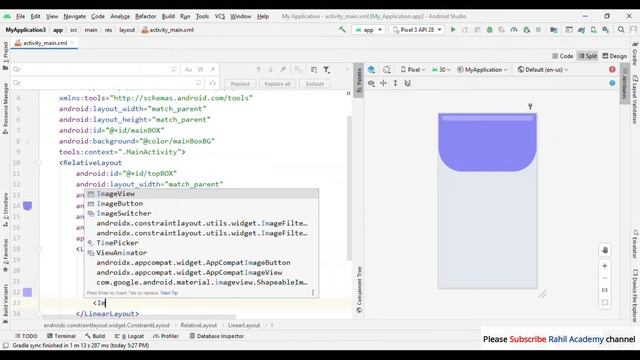Click the orientation for preview icon
The height and width of the screenshot is (360, 640).
click(x=387, y=70)
